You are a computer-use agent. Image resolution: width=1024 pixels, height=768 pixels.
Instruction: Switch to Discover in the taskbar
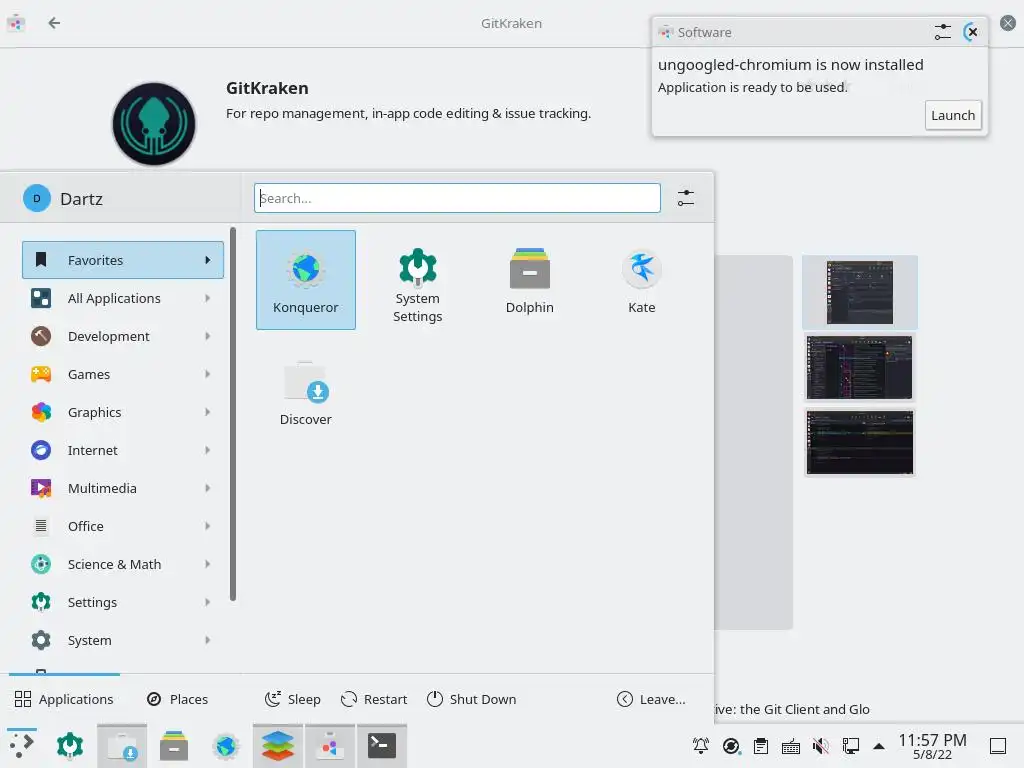pos(122,745)
